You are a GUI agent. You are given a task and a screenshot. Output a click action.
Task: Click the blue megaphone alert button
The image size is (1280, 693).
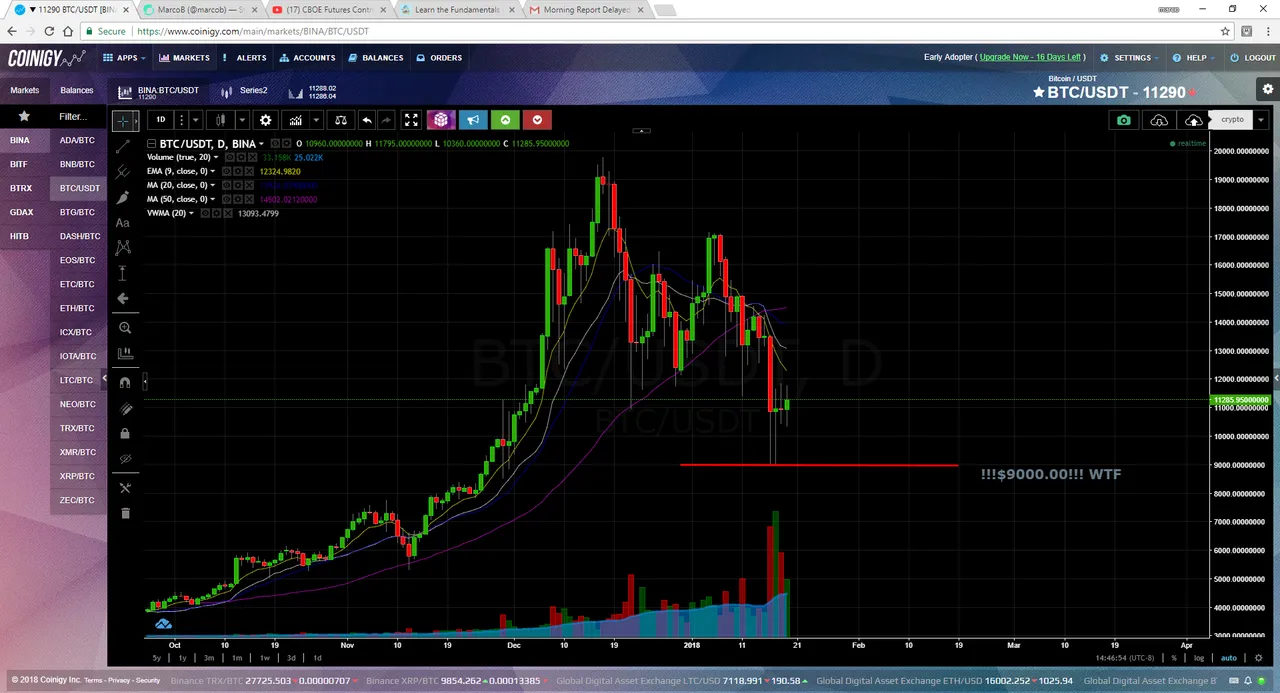473,120
